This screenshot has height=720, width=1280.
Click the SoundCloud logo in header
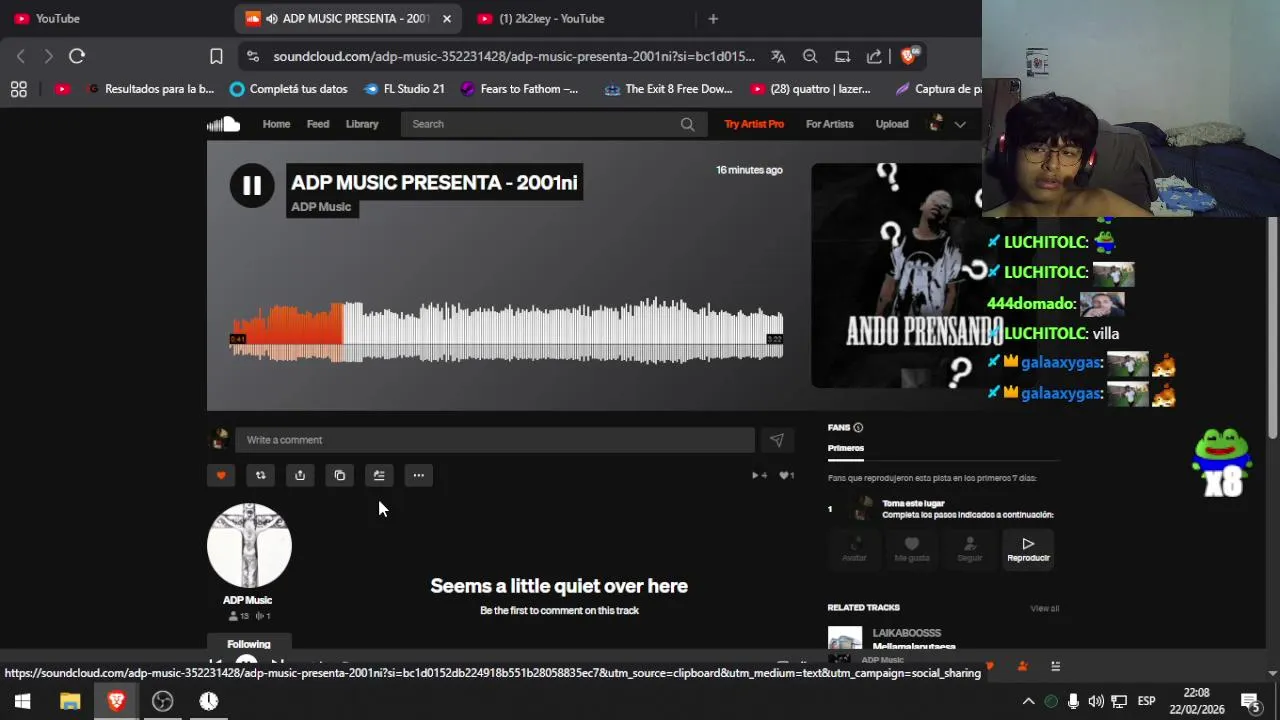[223, 124]
